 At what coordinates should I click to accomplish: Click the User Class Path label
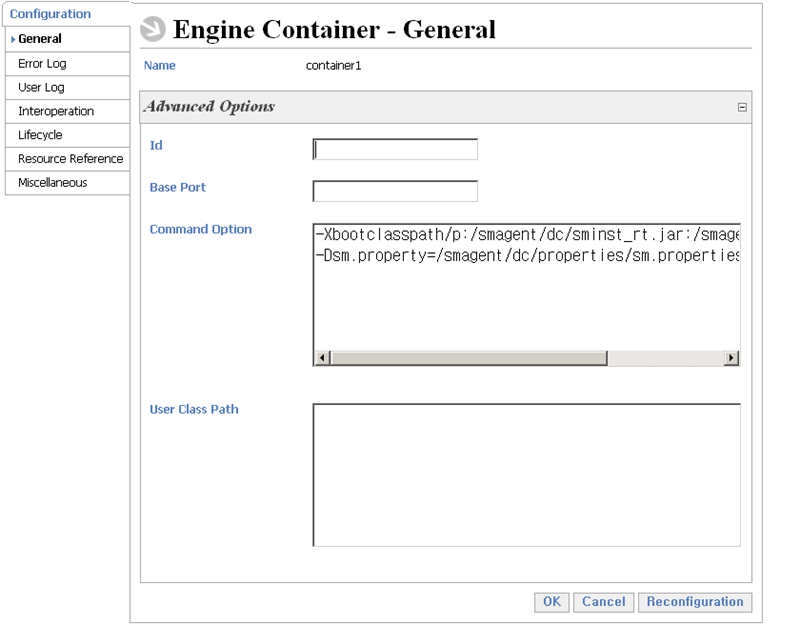(x=194, y=409)
